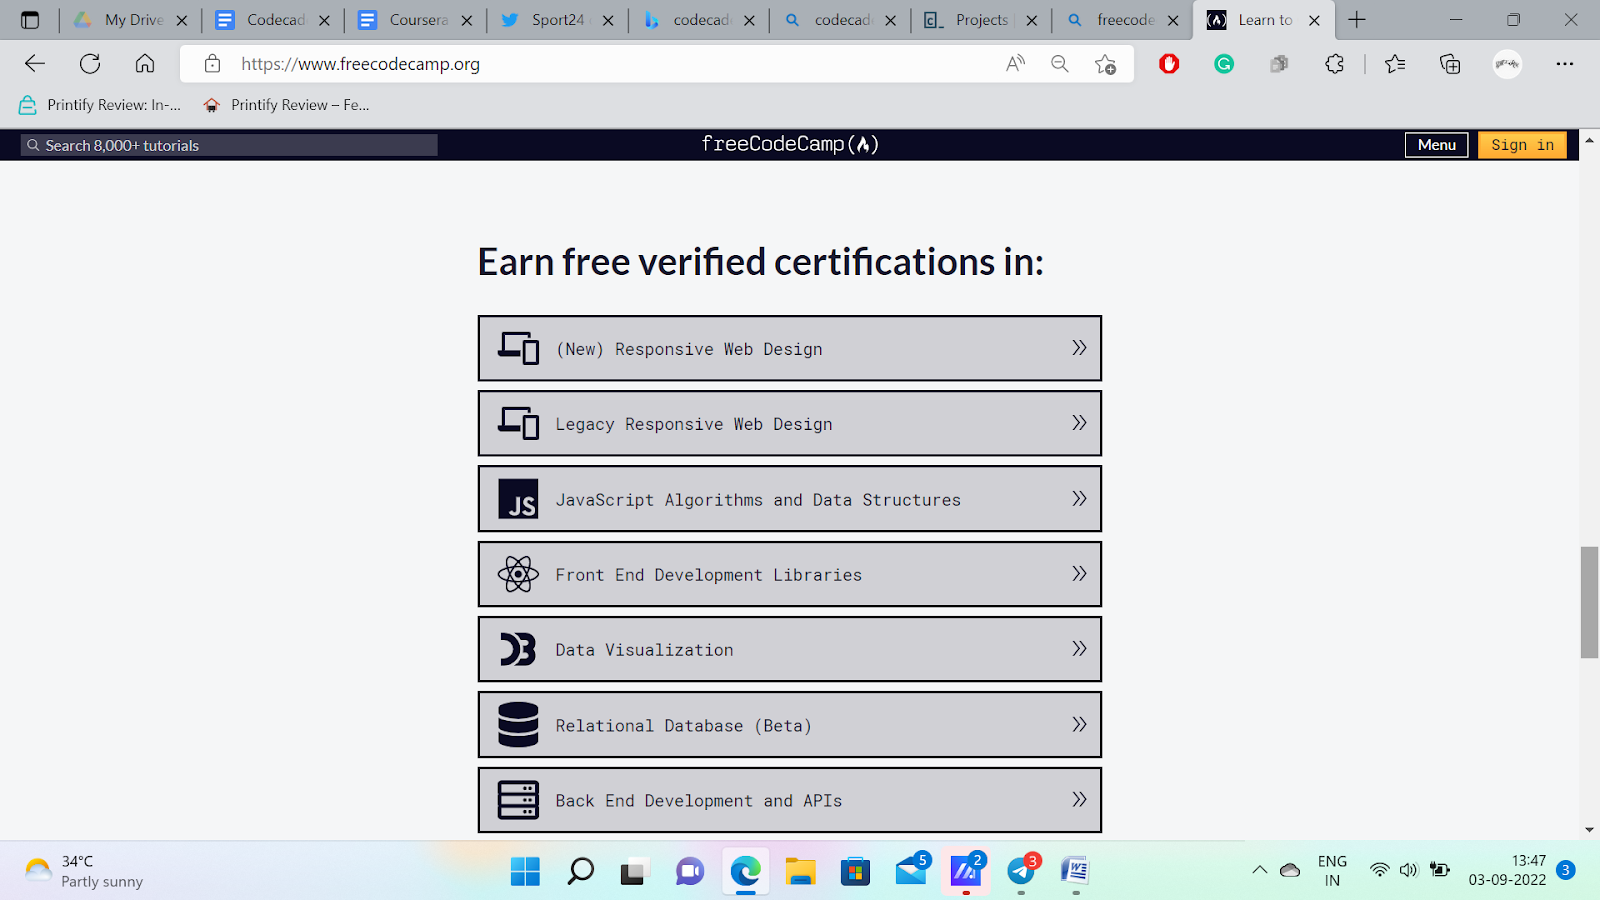
Task: Click the Edge icon on the taskbar
Action: (x=745, y=872)
